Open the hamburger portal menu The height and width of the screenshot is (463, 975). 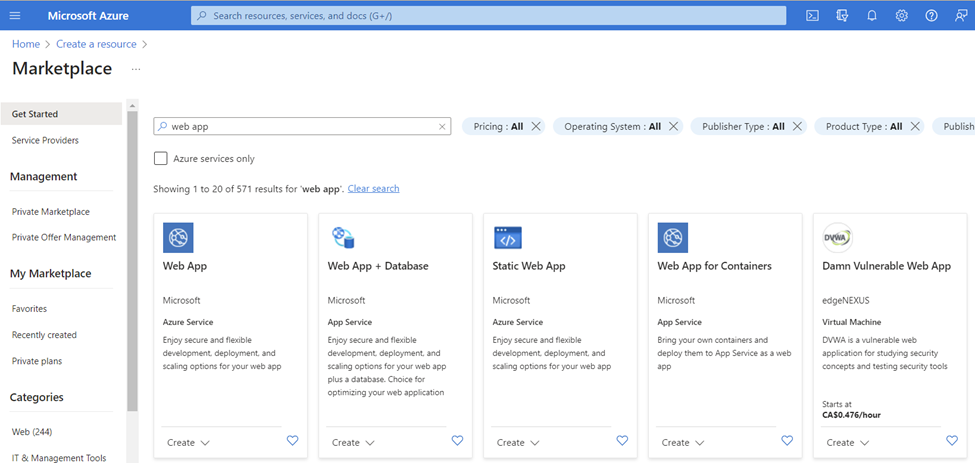point(15,16)
